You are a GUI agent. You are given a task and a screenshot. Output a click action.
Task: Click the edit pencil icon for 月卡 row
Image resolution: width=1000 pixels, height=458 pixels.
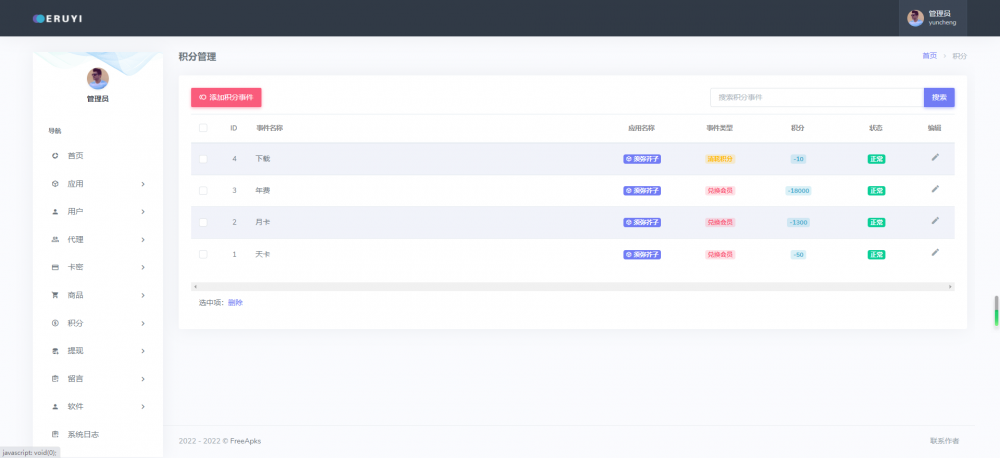pos(935,221)
